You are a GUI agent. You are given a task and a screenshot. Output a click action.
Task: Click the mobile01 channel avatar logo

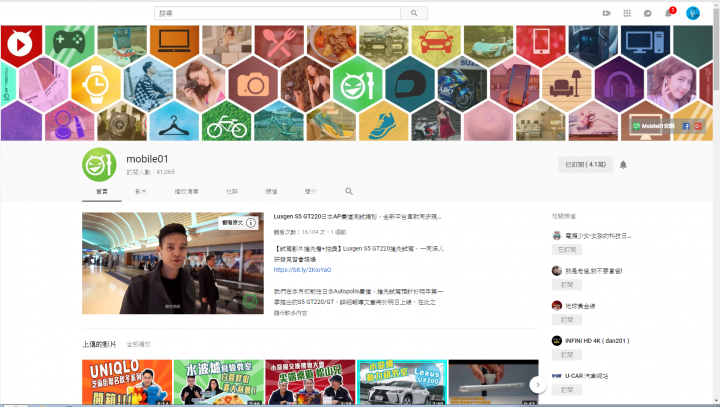click(x=99, y=164)
